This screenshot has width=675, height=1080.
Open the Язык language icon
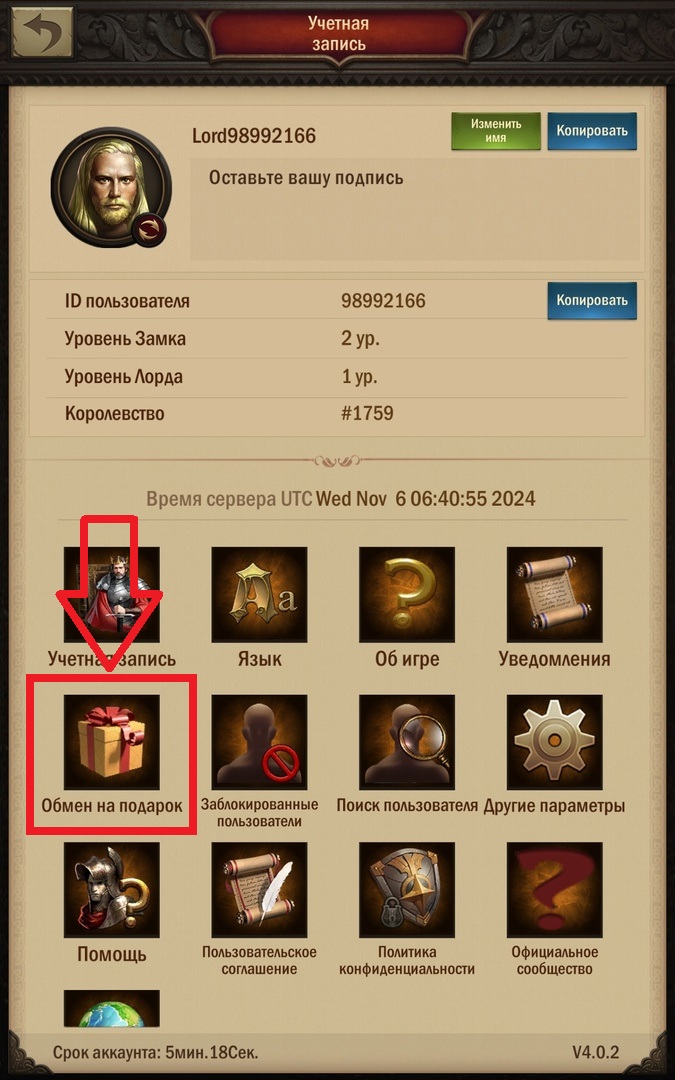pos(259,594)
